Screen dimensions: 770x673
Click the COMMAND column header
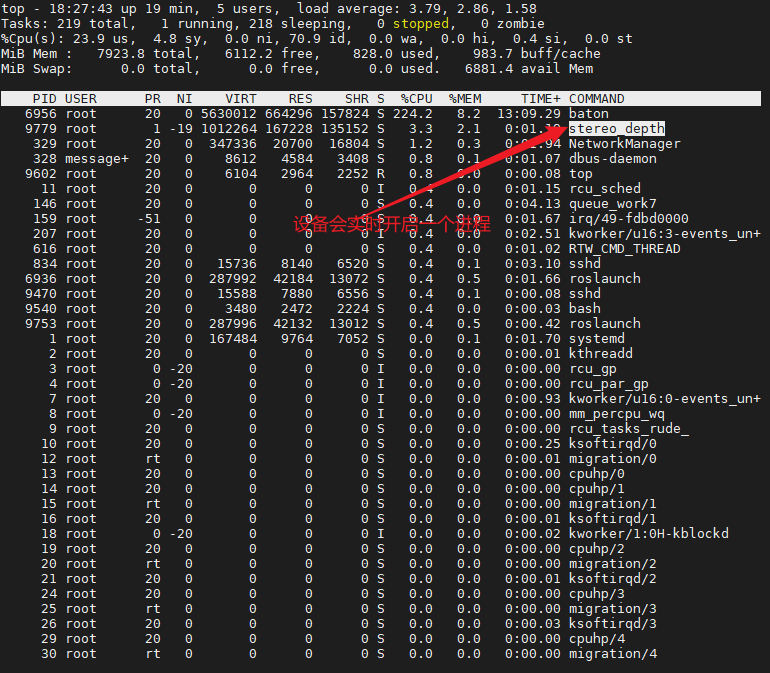click(597, 99)
